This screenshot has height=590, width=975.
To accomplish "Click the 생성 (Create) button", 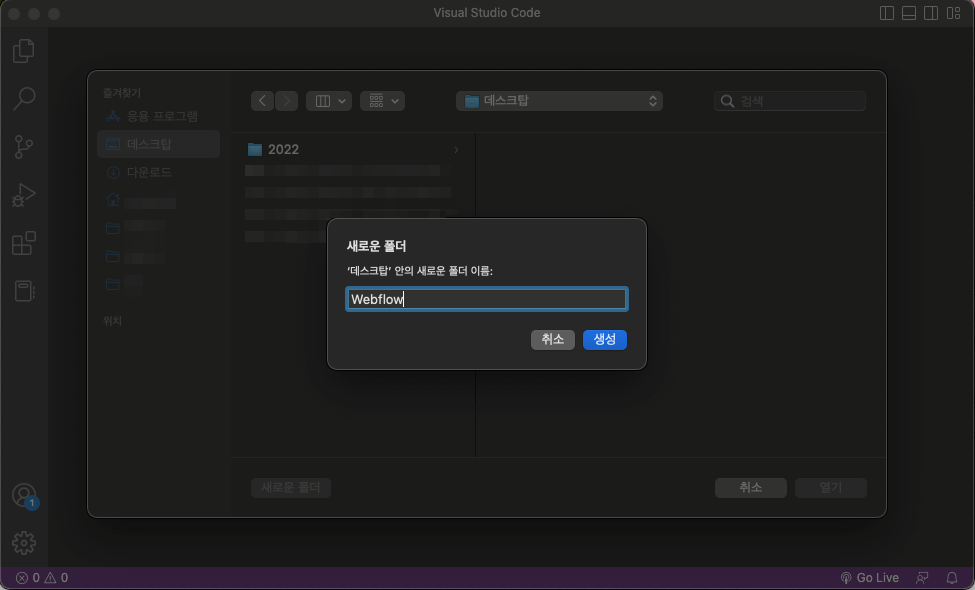I will [604, 339].
